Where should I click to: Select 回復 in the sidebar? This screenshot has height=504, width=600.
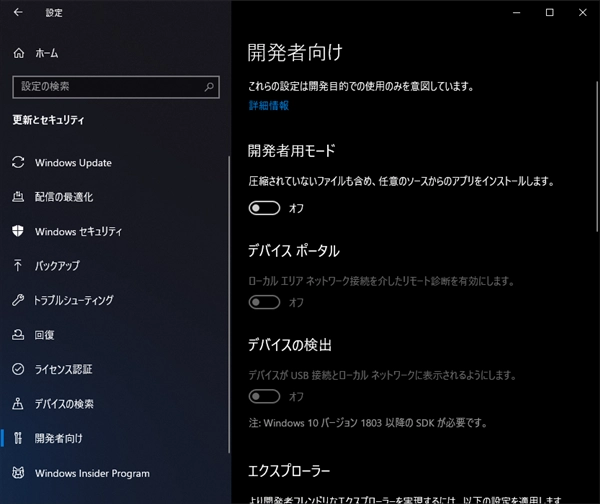click(x=114, y=335)
